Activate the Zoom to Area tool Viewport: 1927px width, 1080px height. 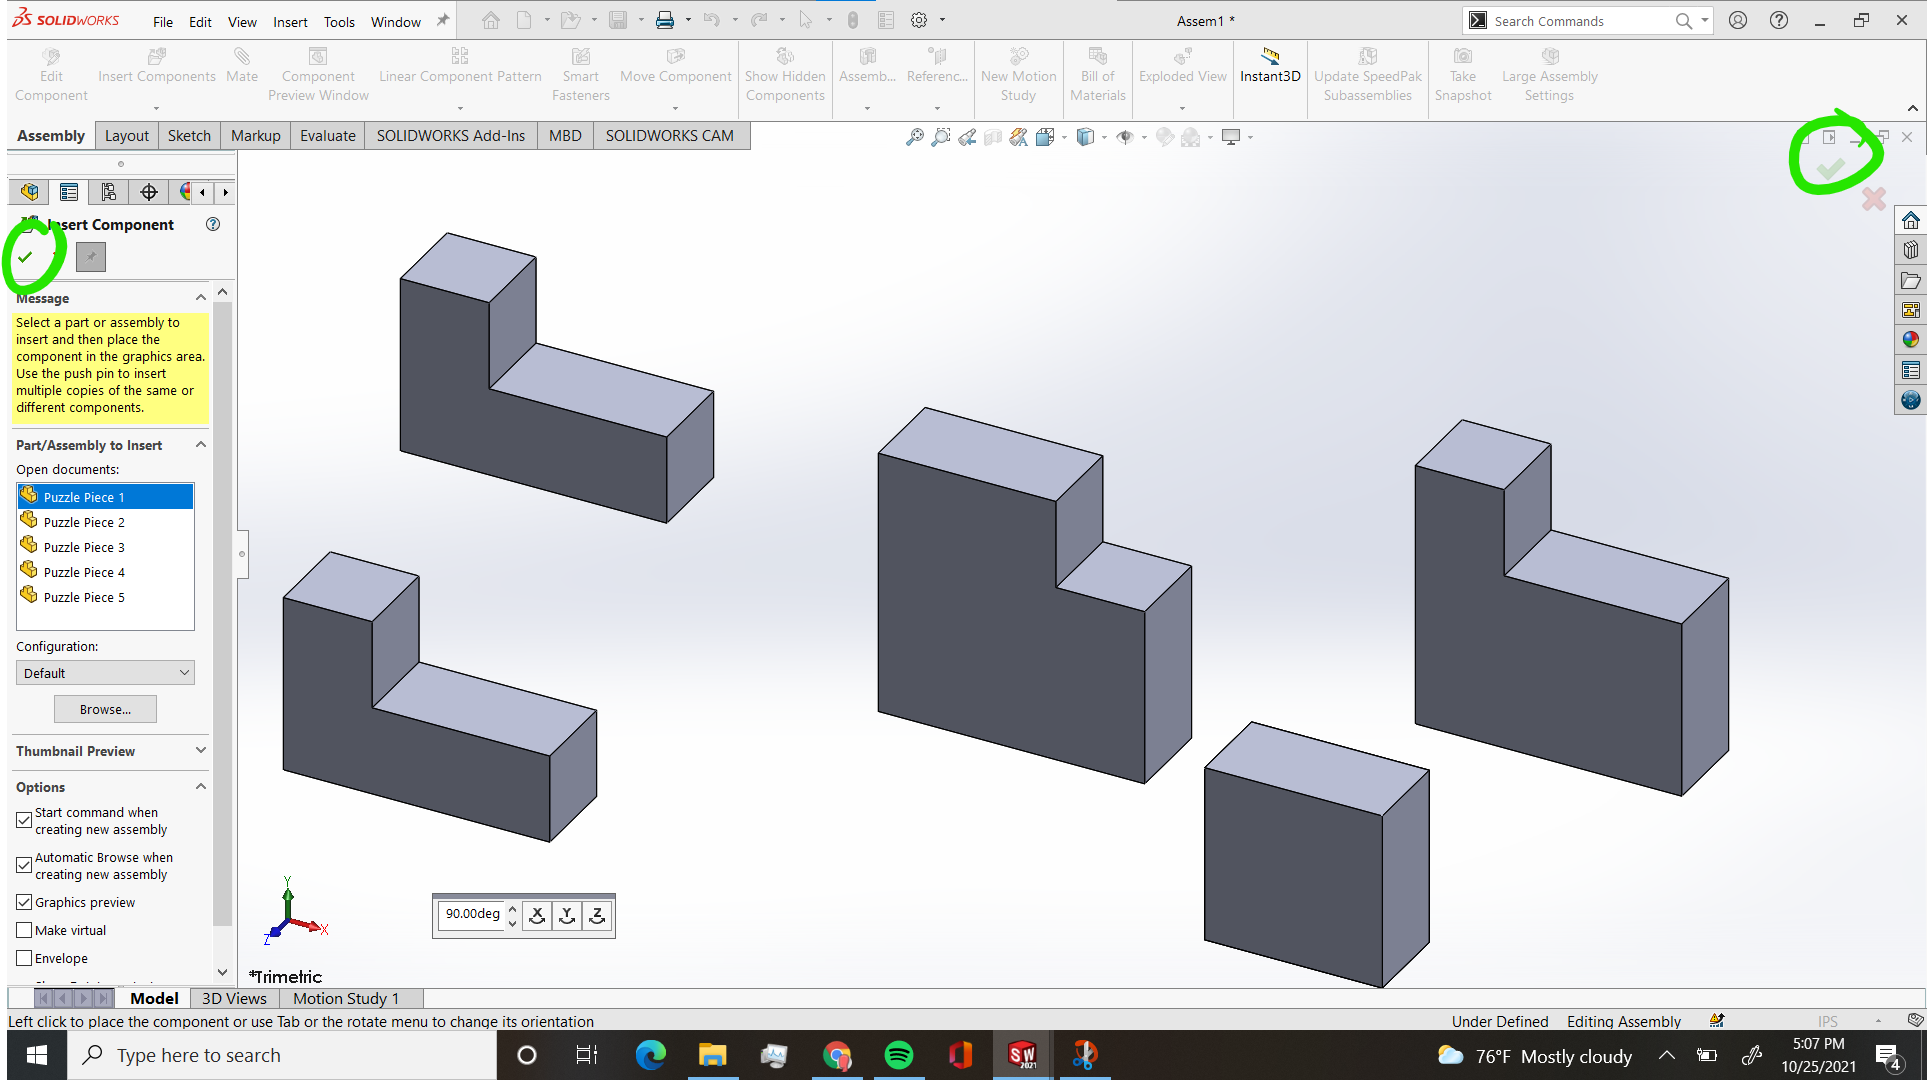click(941, 137)
